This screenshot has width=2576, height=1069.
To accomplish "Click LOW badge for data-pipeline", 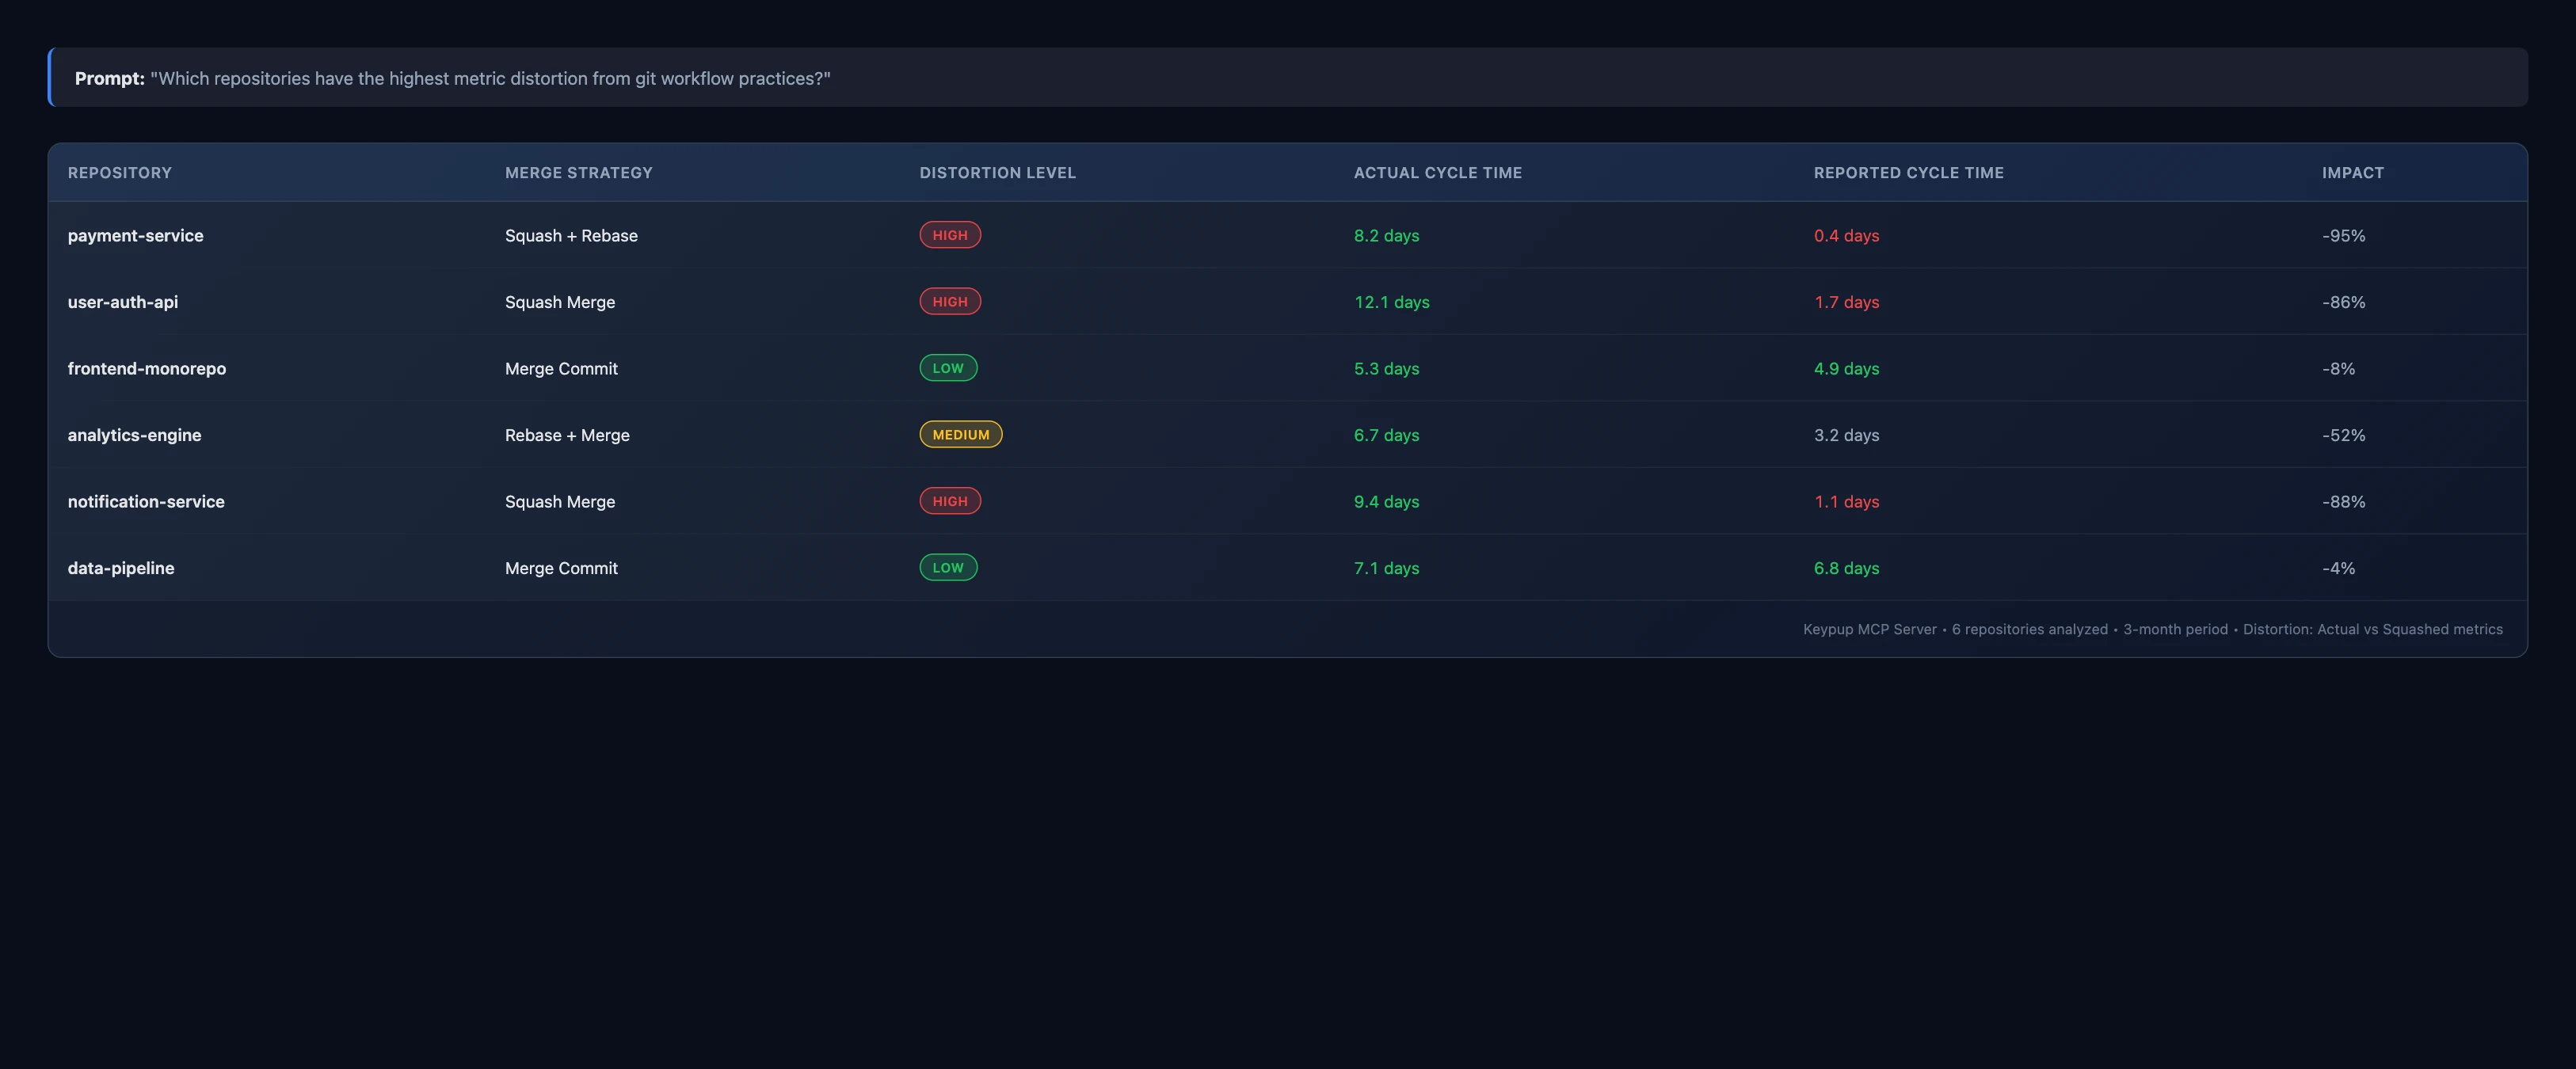I will tap(948, 567).
